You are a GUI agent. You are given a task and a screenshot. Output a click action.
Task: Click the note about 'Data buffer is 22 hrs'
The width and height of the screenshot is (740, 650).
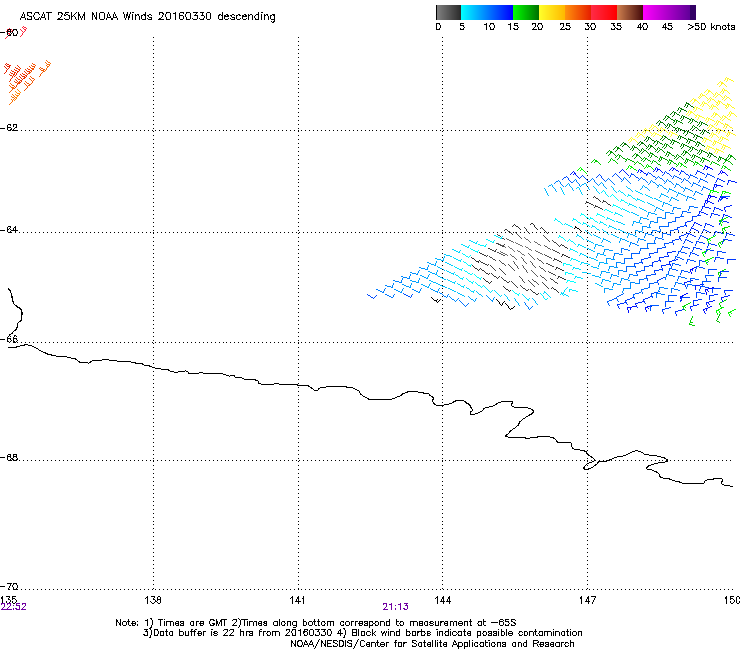click(362, 633)
